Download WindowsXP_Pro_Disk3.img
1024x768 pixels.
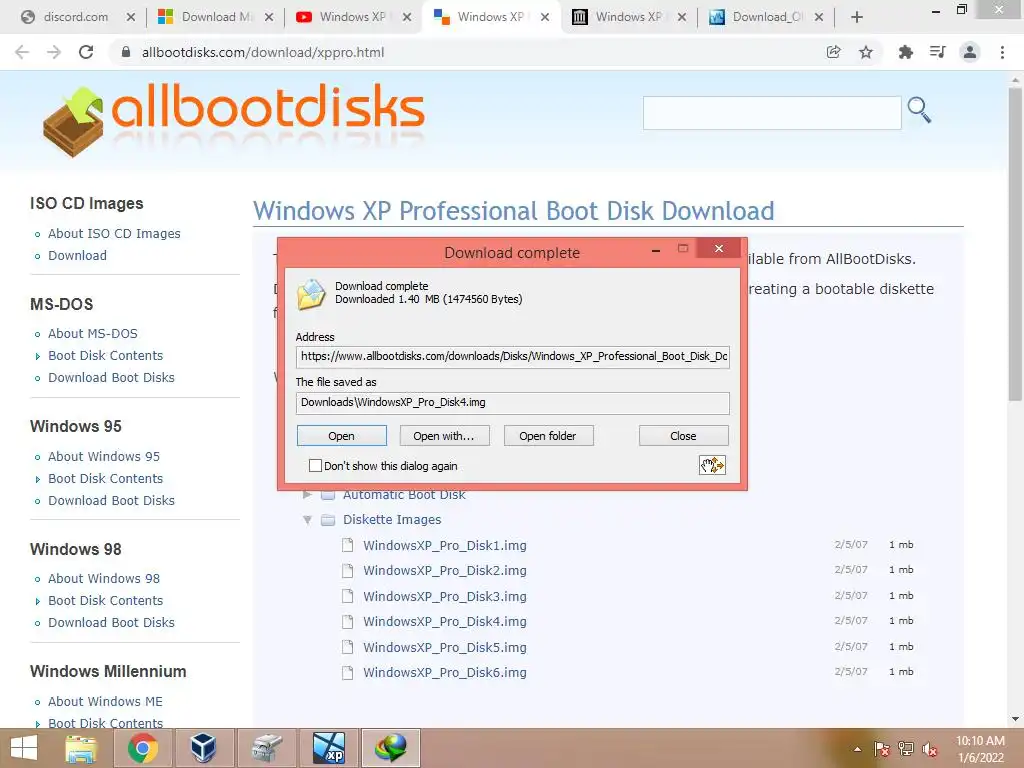[445, 596]
